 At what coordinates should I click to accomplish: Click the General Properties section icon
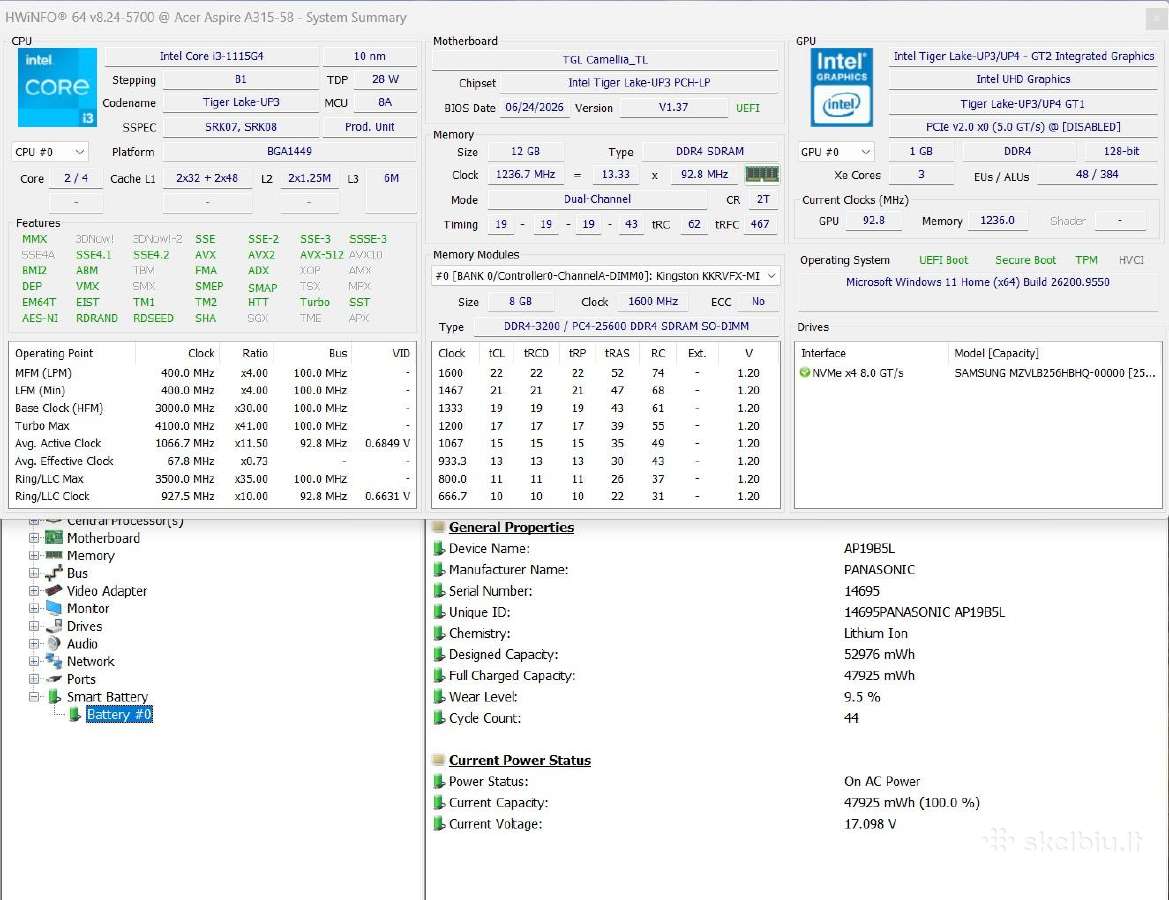[438, 527]
